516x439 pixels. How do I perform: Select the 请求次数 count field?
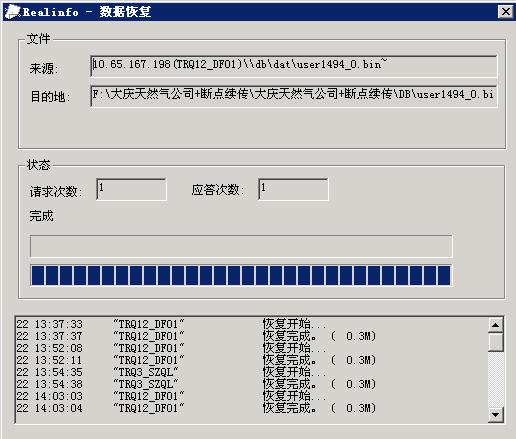click(x=131, y=189)
